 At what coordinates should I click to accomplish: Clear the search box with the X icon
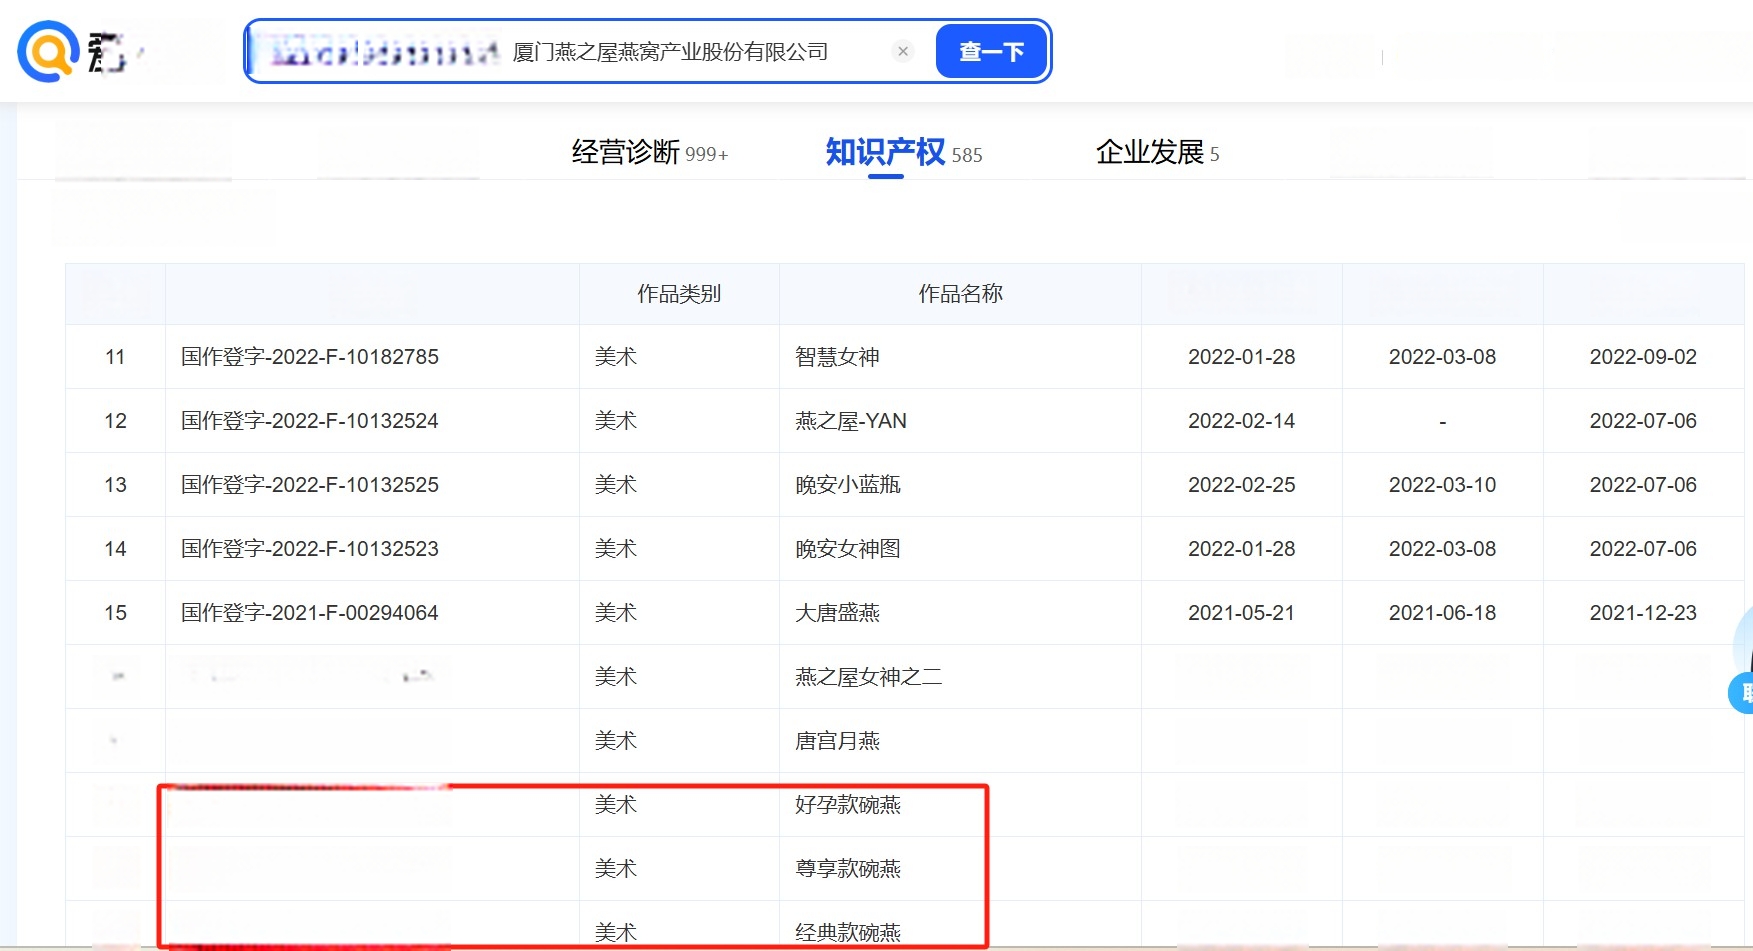pos(903,51)
